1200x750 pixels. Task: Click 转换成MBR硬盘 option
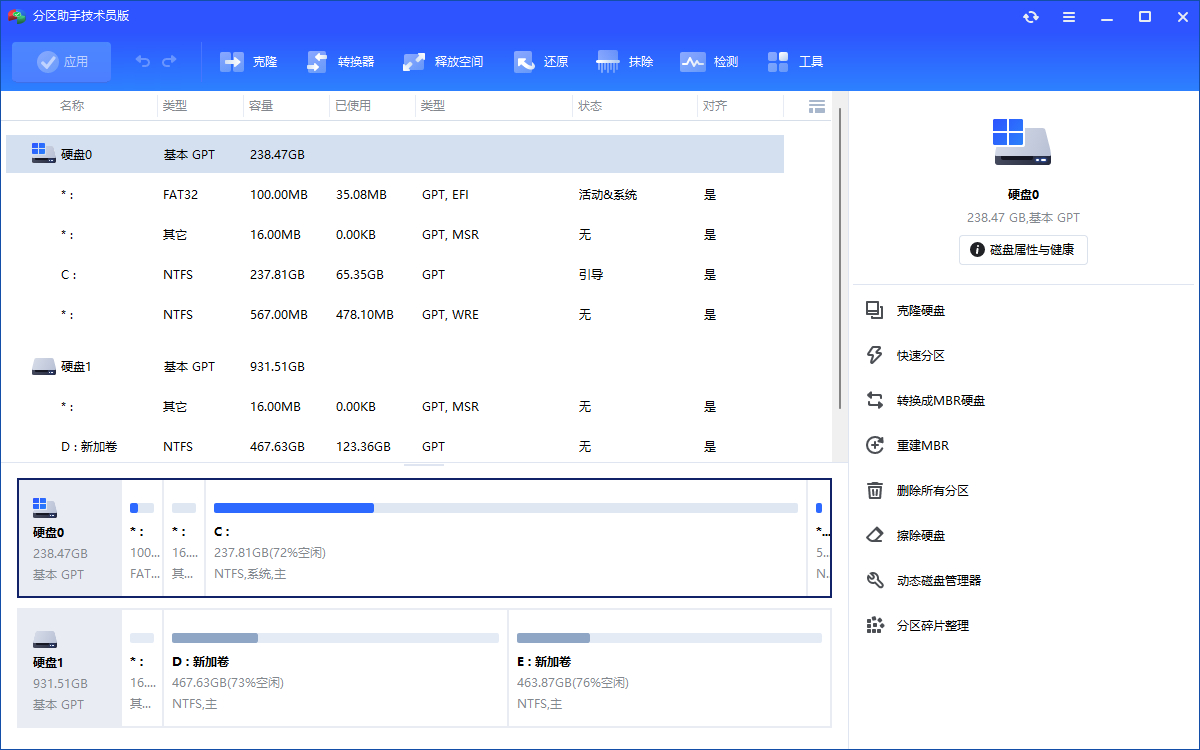coord(941,401)
